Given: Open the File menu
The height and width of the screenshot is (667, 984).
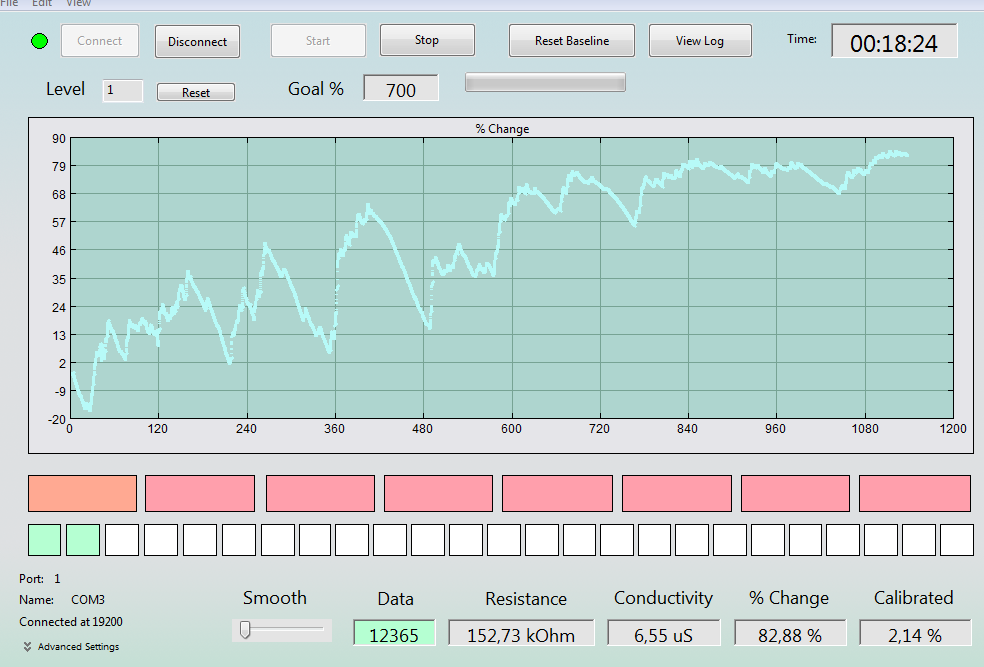Looking at the screenshot, I should [x=9, y=3].
